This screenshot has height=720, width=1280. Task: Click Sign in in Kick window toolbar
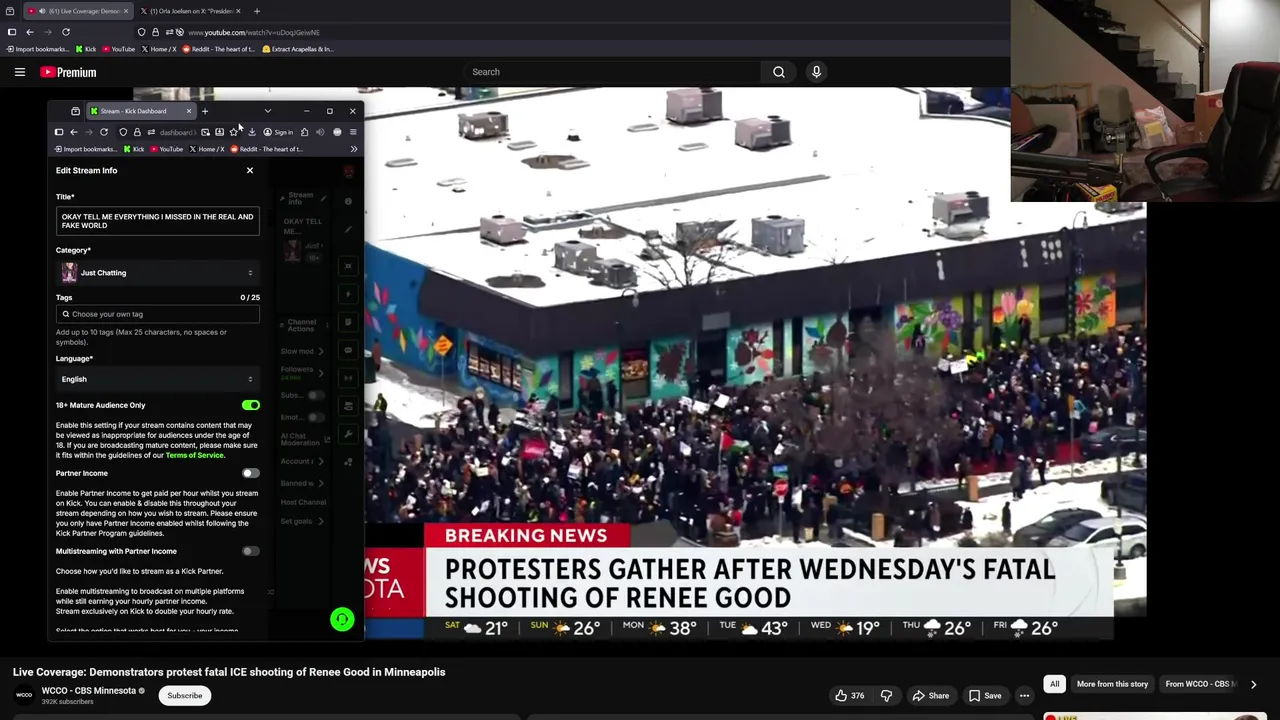(x=279, y=132)
